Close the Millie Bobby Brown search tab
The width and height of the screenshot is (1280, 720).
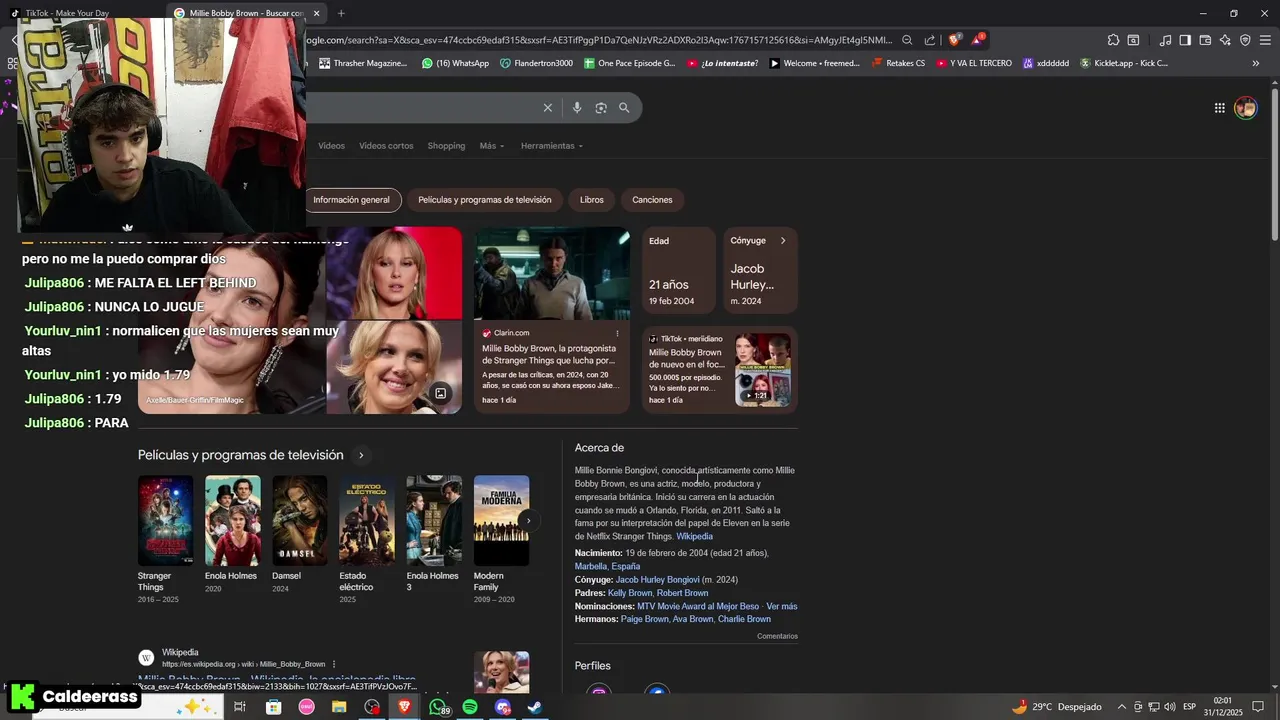[317, 13]
